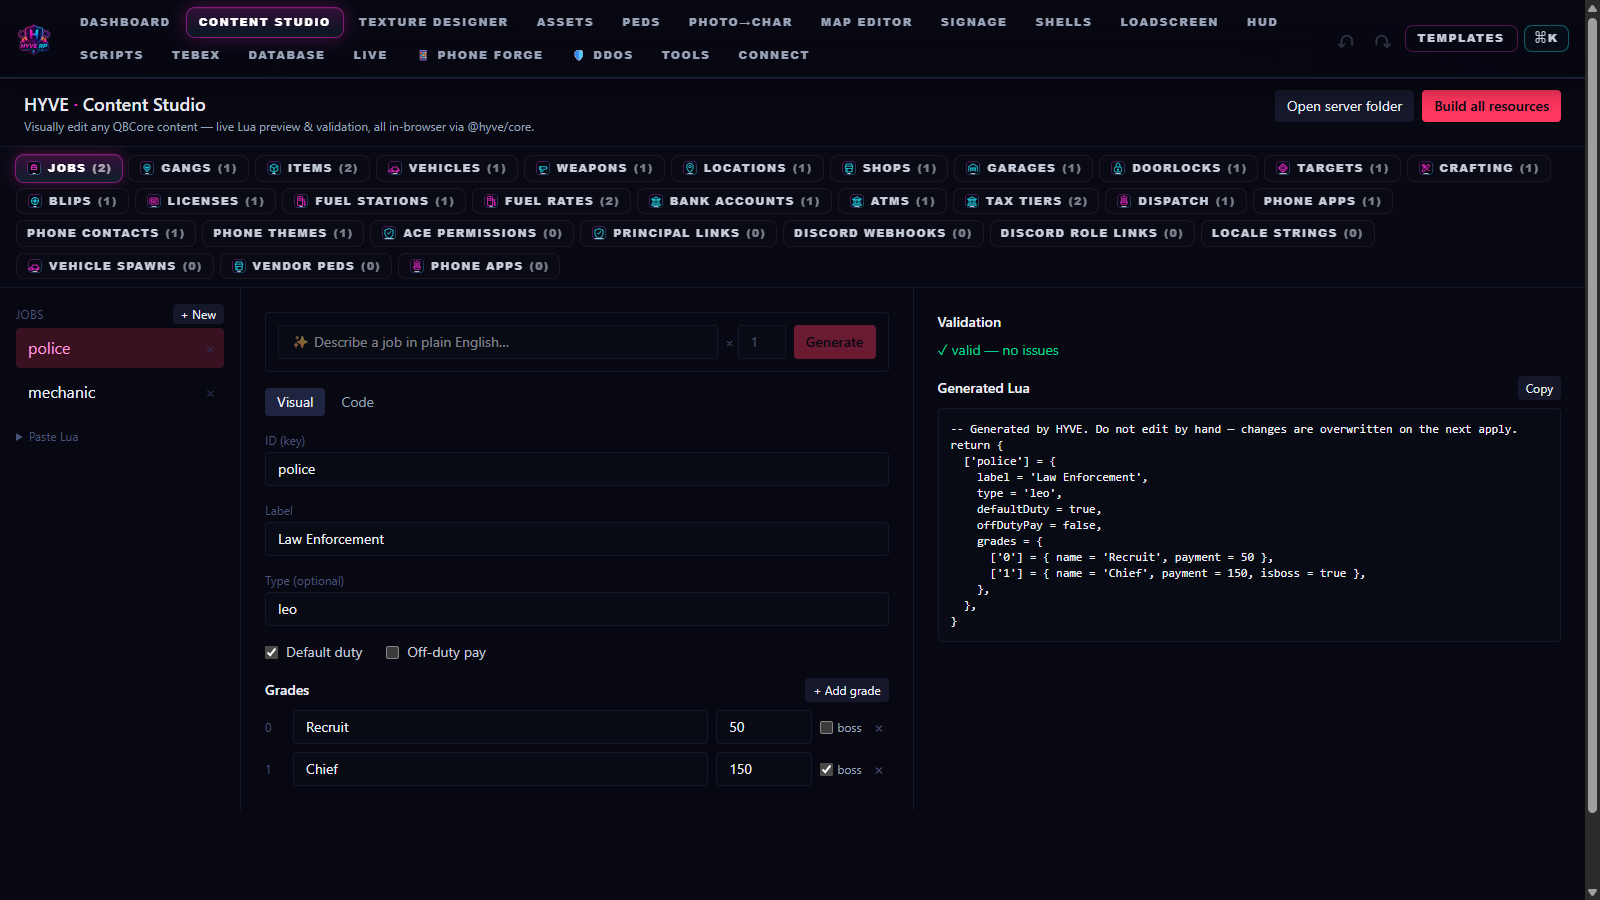The height and width of the screenshot is (900, 1600).
Task: Click the ID (key) field containing police
Action: point(577,469)
